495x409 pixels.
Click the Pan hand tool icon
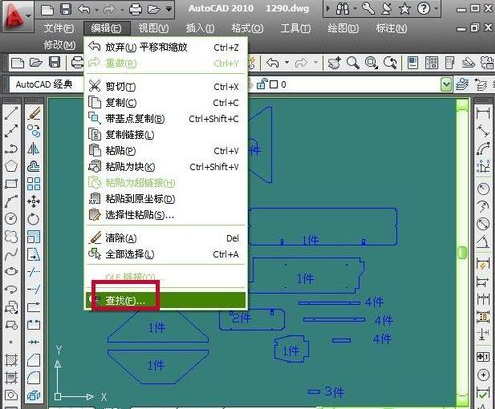(334, 62)
